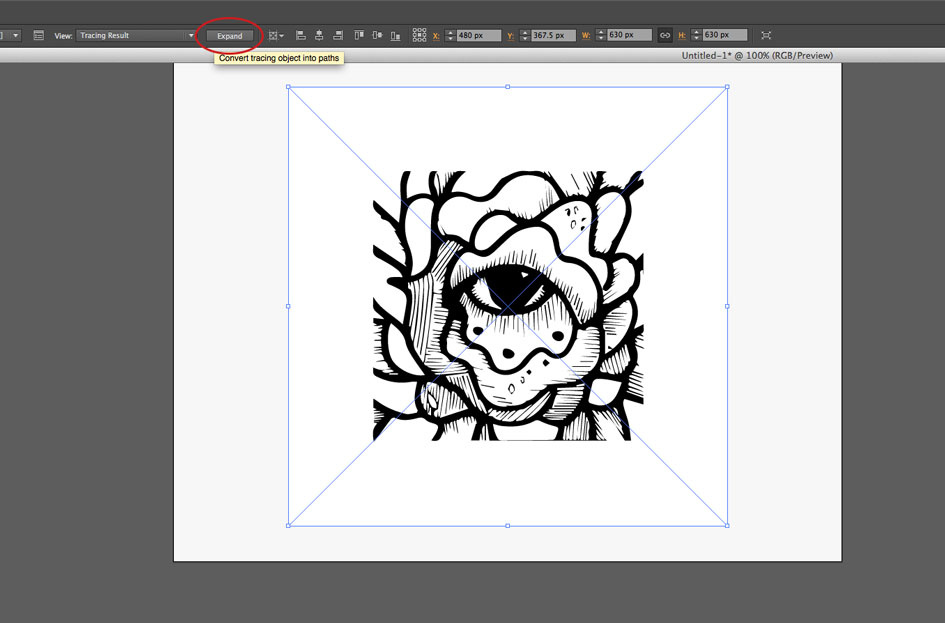945x623 pixels.
Task: Click the nine-point reference point locator
Action: tap(420, 34)
